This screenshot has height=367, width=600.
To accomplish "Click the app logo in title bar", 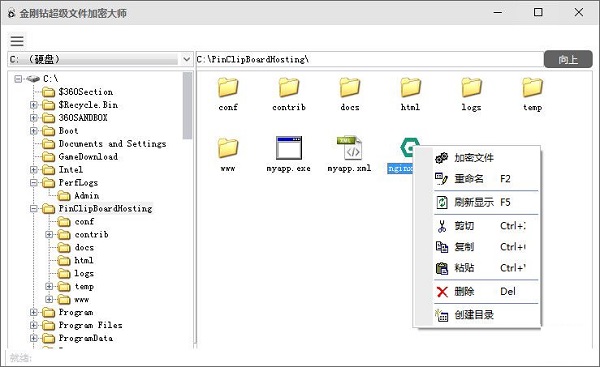I will click(x=11, y=13).
